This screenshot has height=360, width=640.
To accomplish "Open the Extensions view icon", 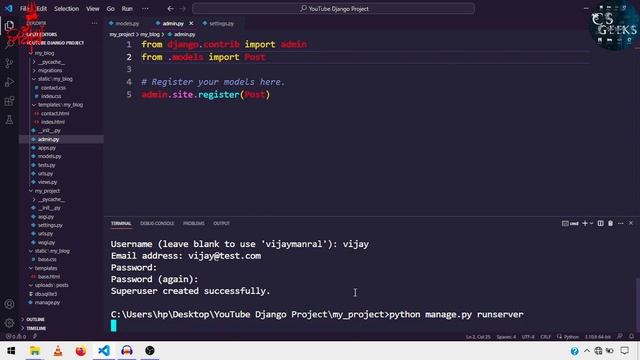I will pos(9,101).
